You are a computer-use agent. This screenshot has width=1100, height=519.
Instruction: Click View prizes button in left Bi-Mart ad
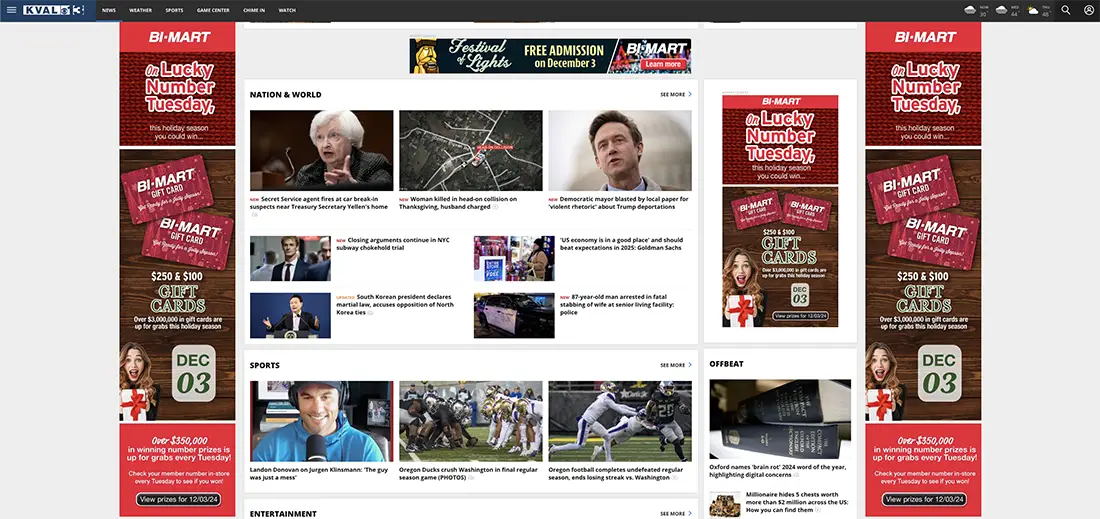tap(178, 499)
